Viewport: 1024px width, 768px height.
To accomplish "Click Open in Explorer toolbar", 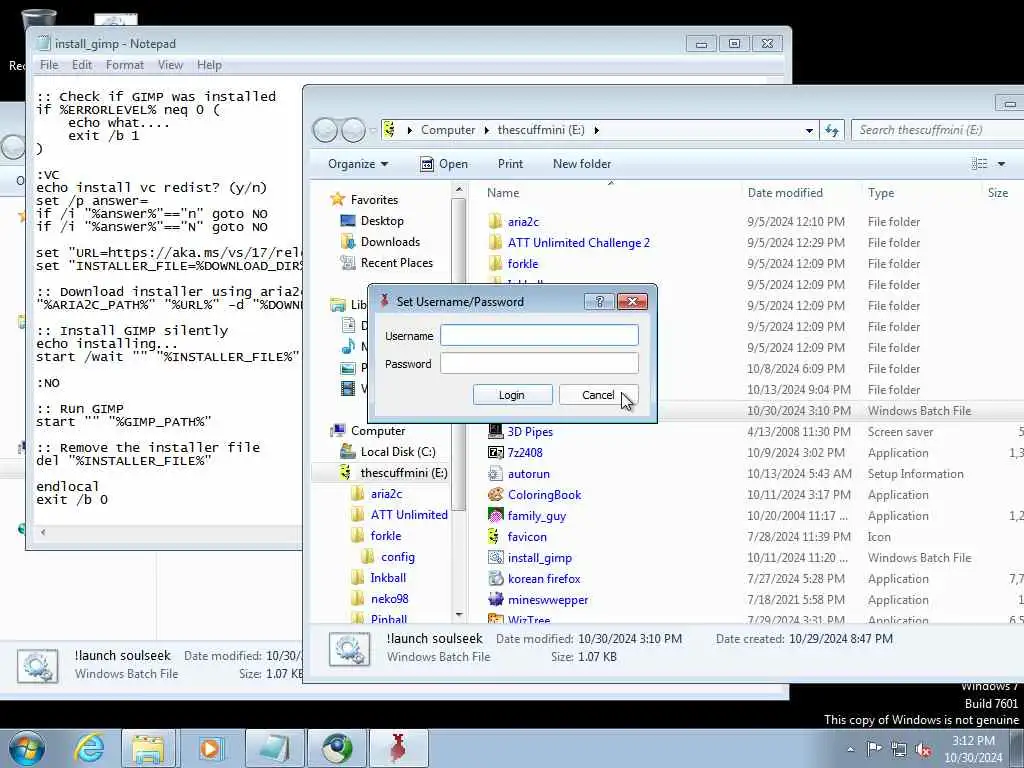I will (x=443, y=164).
